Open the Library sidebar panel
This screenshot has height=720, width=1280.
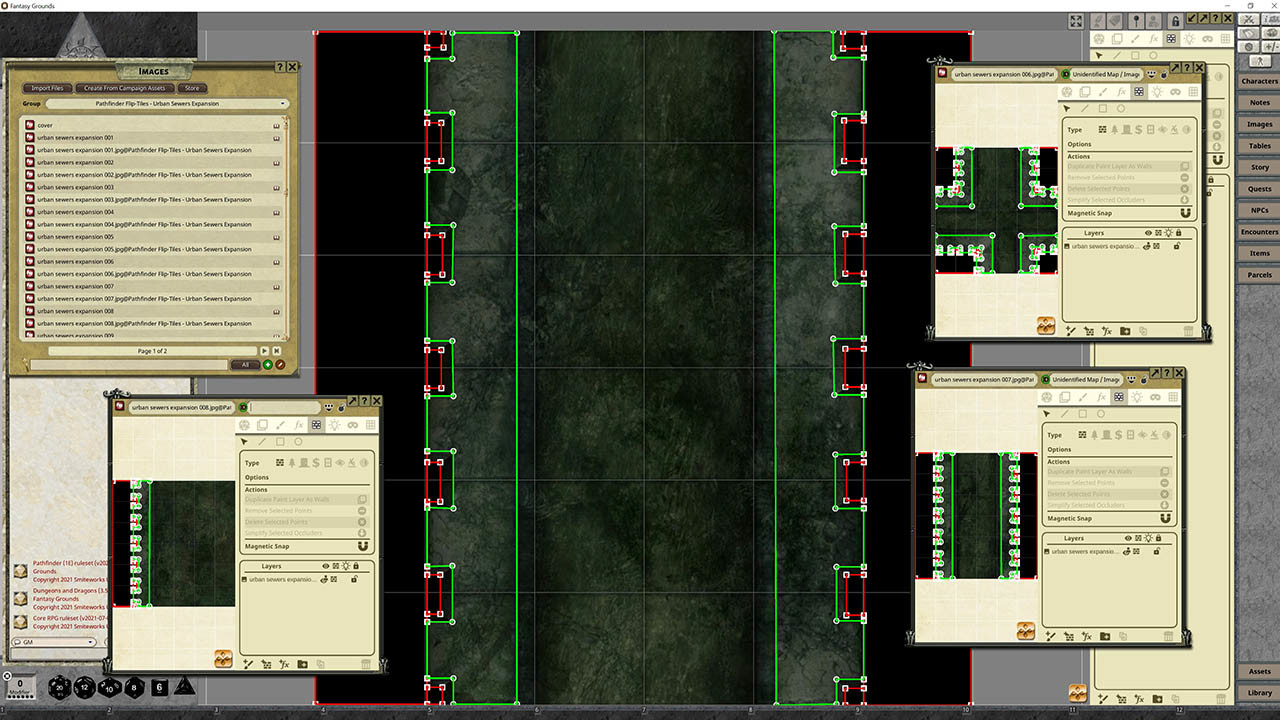(1261, 691)
